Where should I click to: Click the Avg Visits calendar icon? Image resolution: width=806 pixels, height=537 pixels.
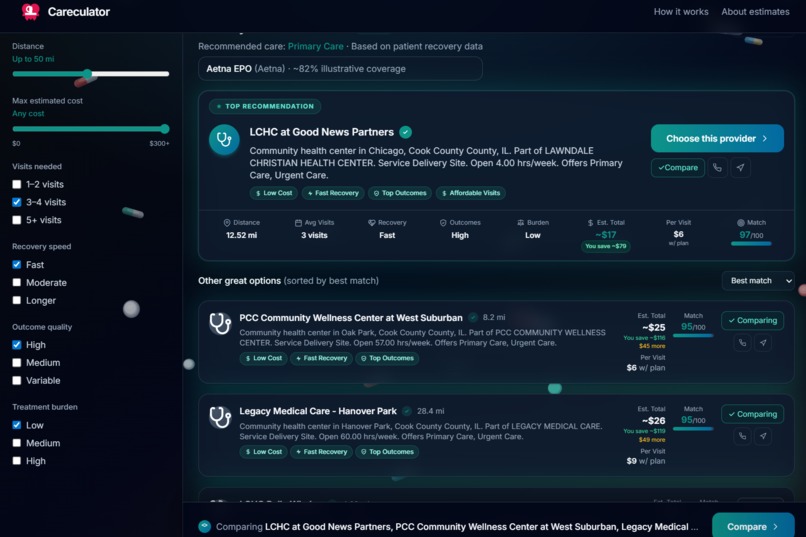pyautogui.click(x=298, y=223)
